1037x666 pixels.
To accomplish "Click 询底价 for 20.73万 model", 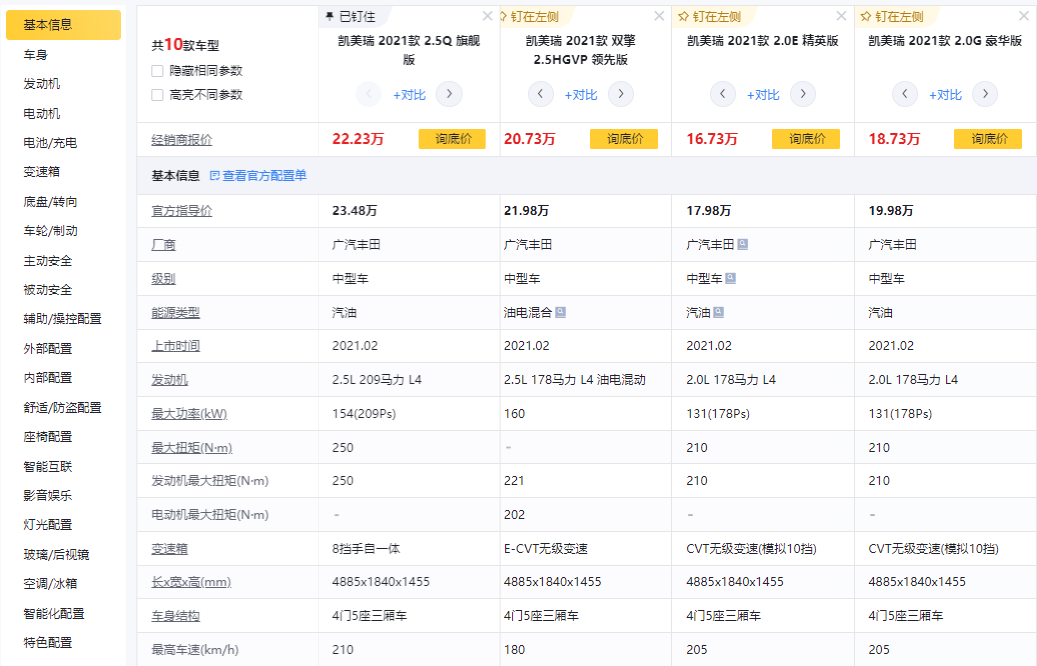I will tap(624, 139).
